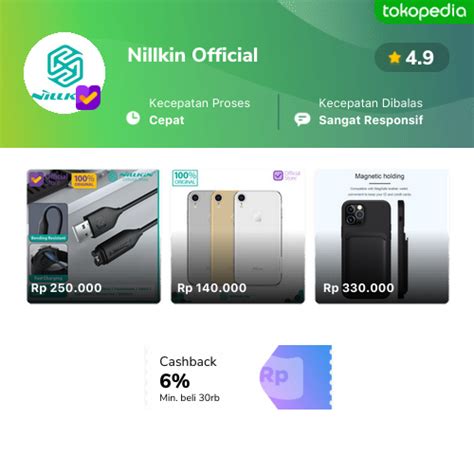
Task: Click the yellow star rating icon
Action: [394, 57]
